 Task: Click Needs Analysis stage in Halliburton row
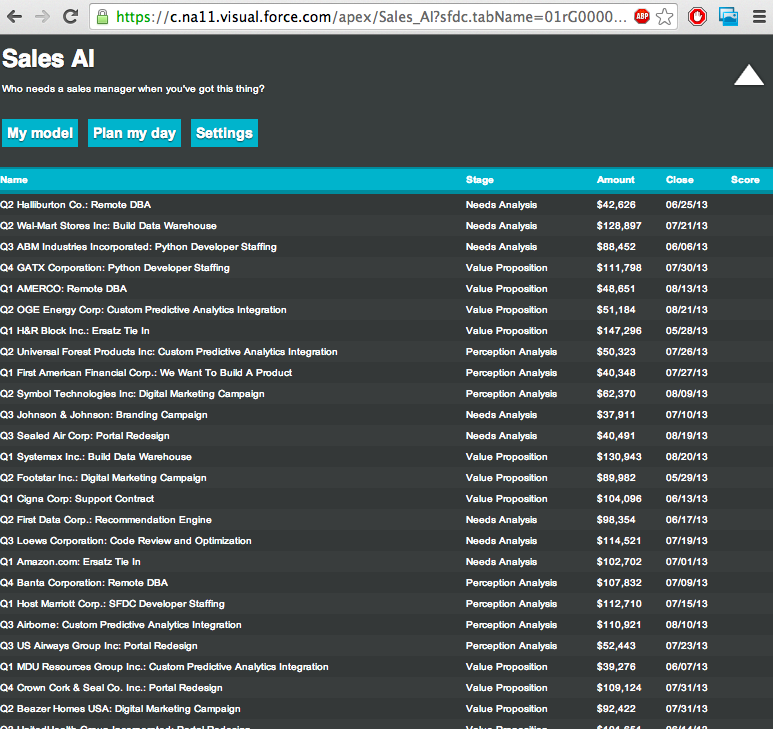point(501,205)
